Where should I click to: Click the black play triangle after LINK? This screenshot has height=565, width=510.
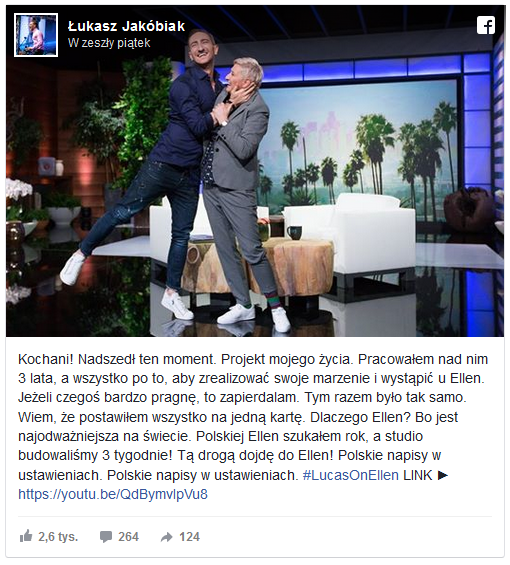click(x=443, y=475)
